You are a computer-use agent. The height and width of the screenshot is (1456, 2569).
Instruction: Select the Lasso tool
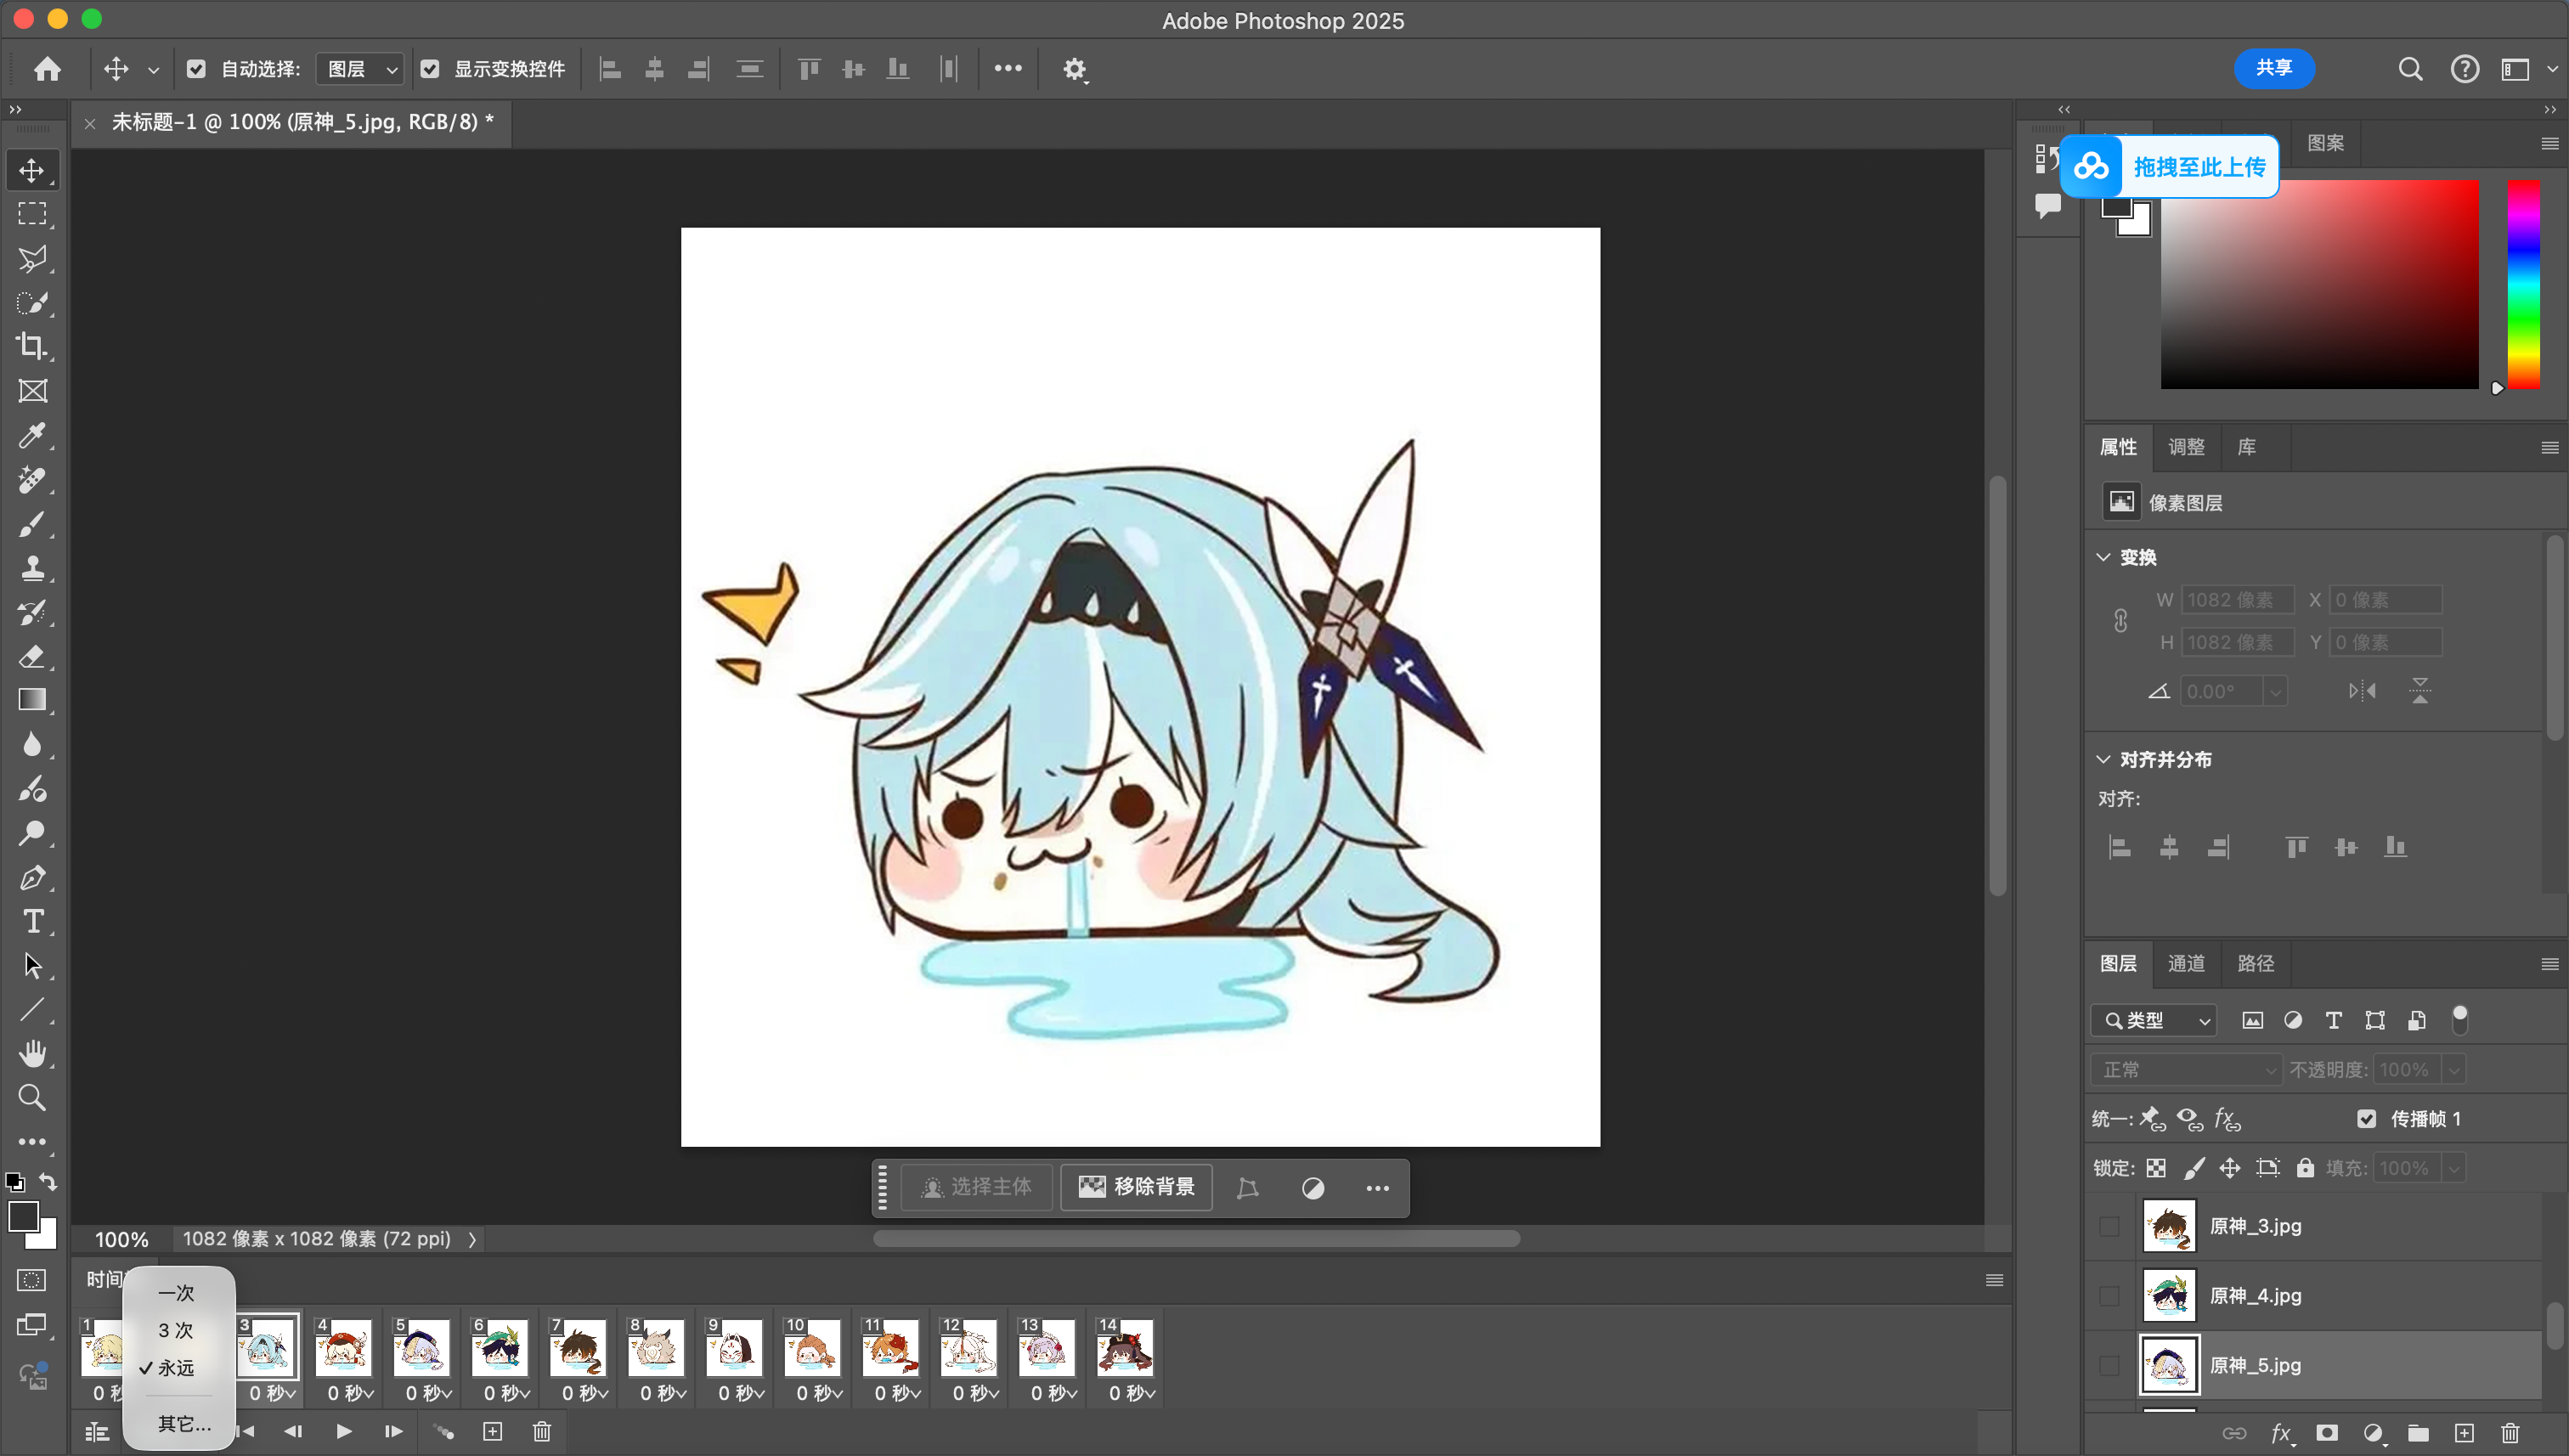pos(32,259)
